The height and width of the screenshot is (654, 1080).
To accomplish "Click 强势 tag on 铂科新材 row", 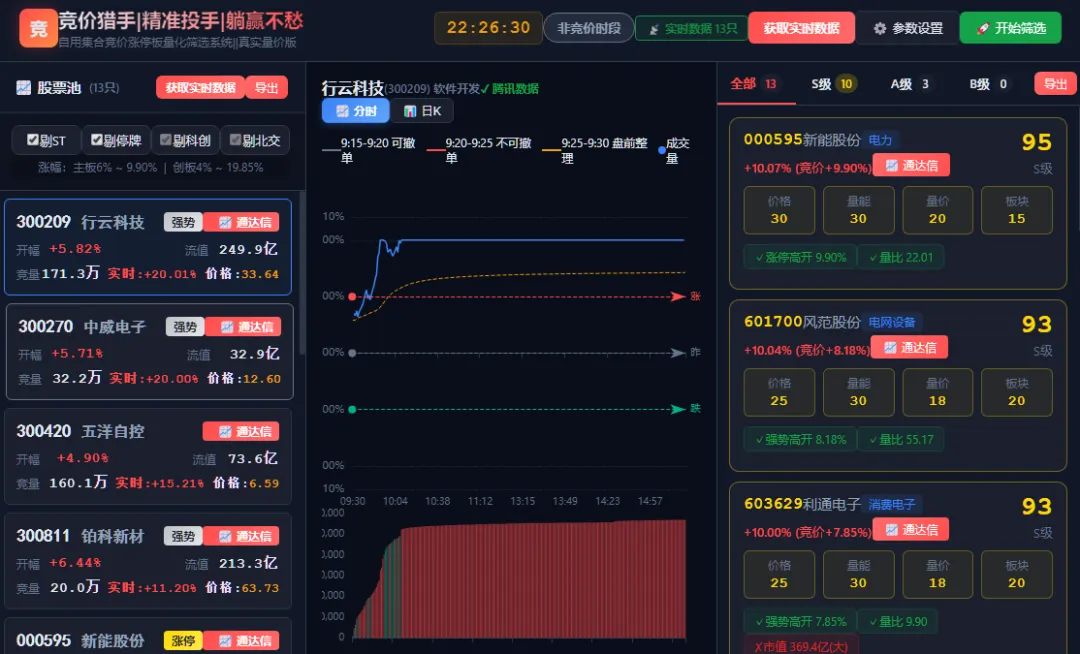I will [x=183, y=536].
